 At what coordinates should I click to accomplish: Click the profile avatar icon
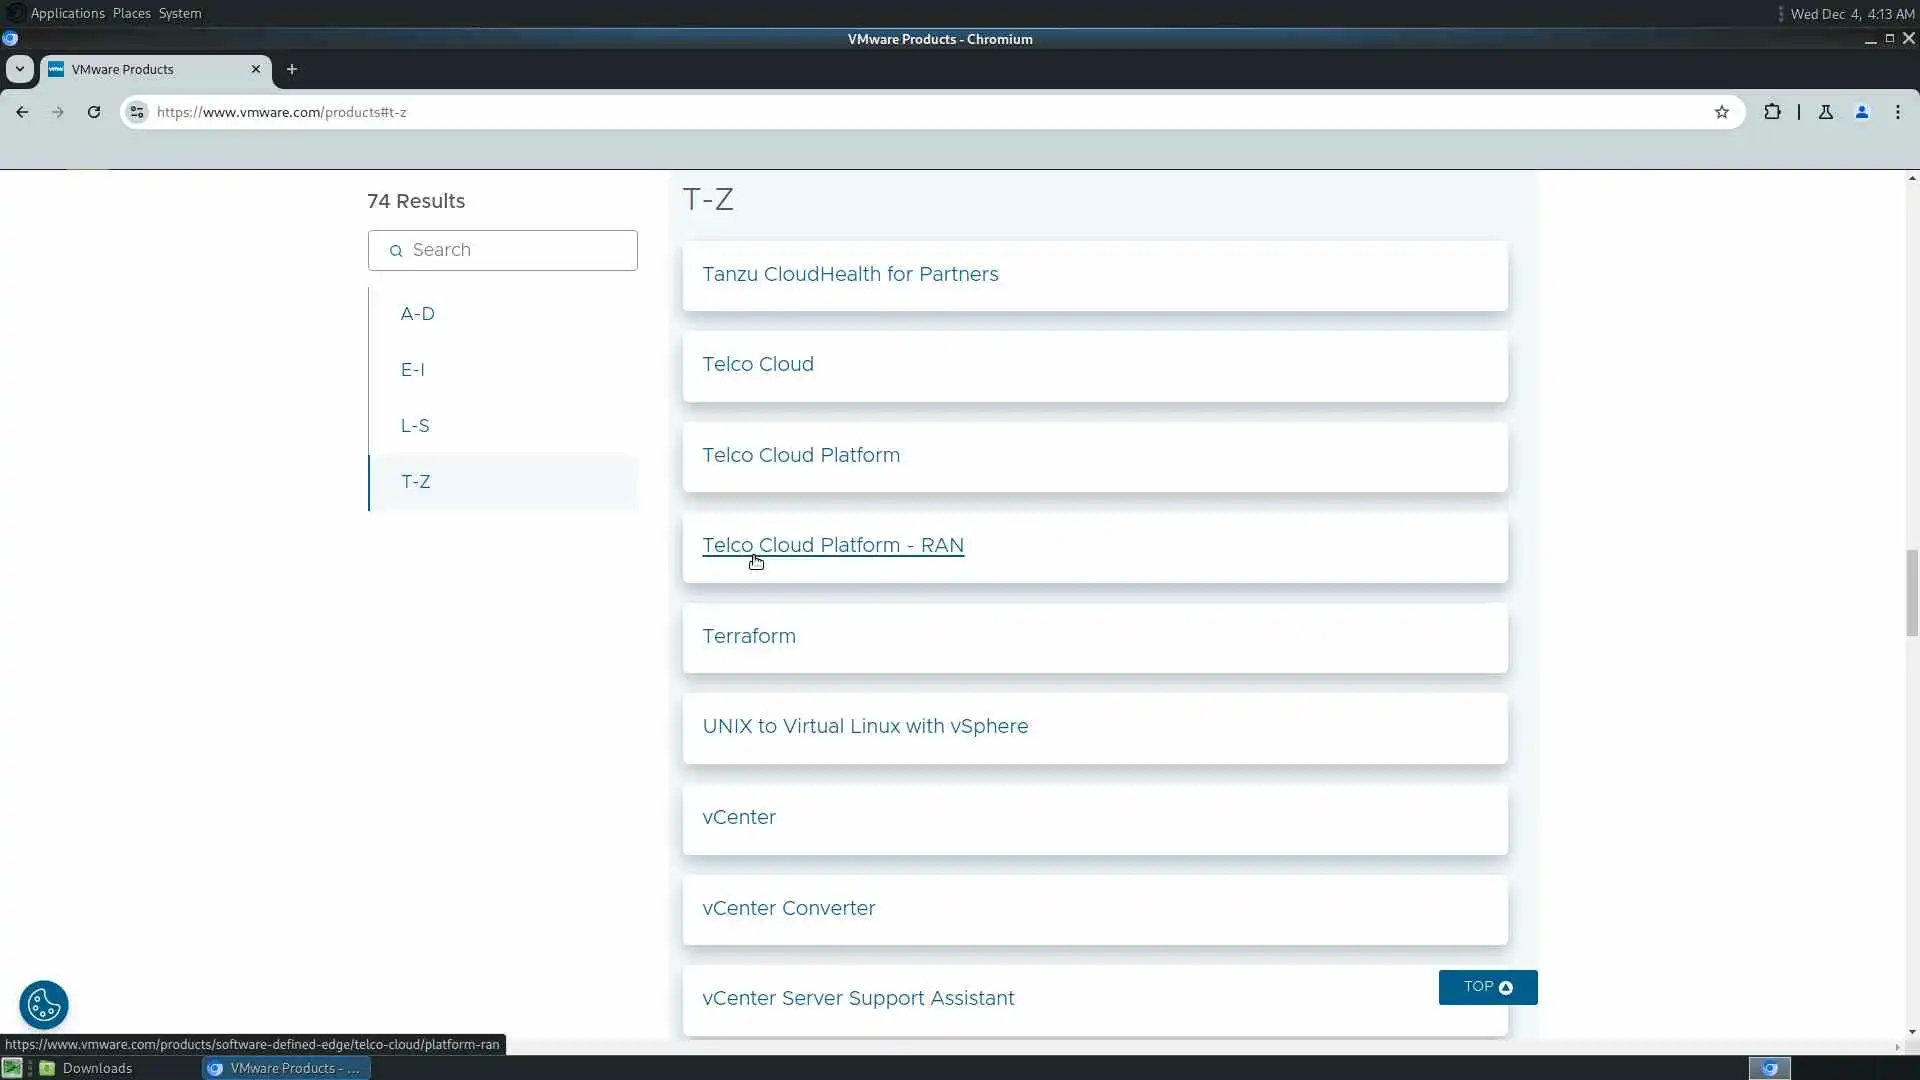coord(1861,112)
